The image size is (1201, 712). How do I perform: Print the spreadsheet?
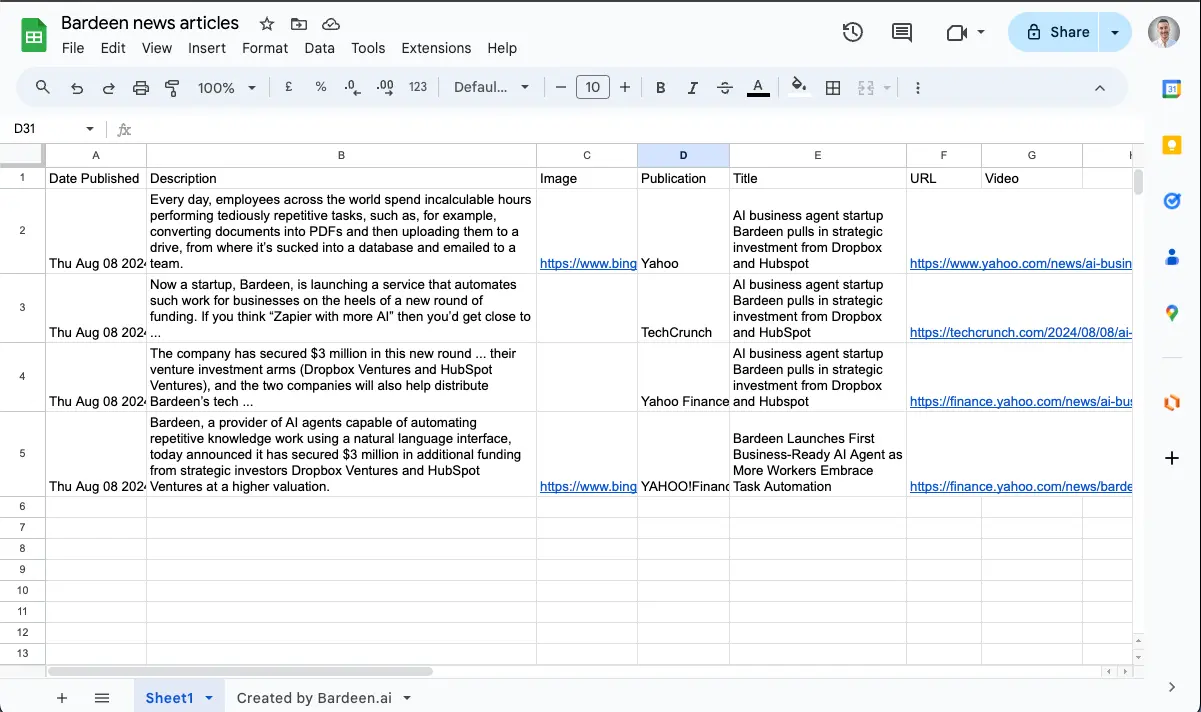point(141,88)
